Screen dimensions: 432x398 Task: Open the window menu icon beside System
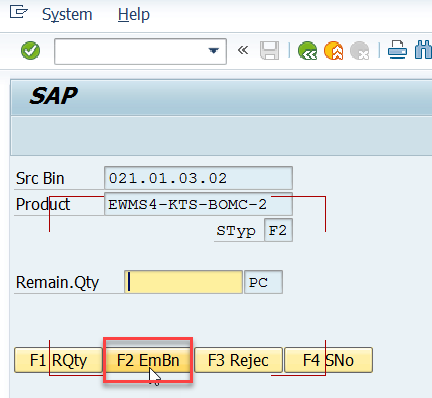tap(18, 13)
